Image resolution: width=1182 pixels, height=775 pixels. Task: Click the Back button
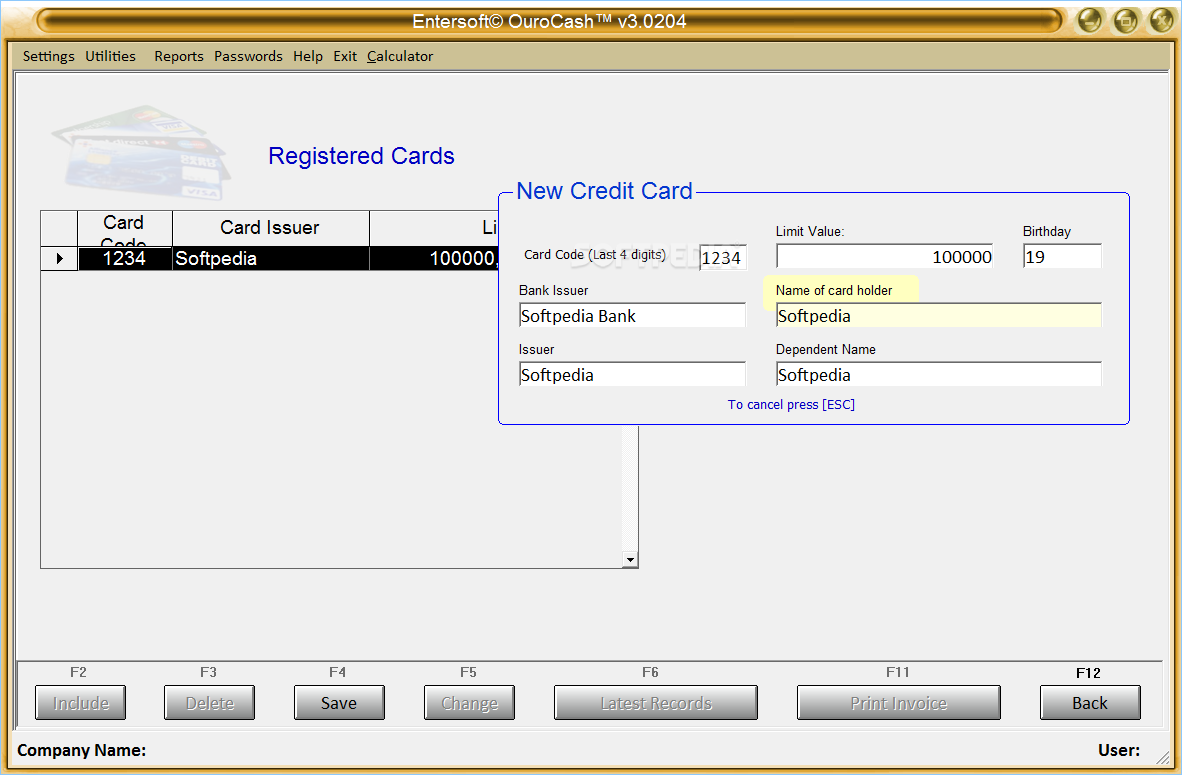1090,703
